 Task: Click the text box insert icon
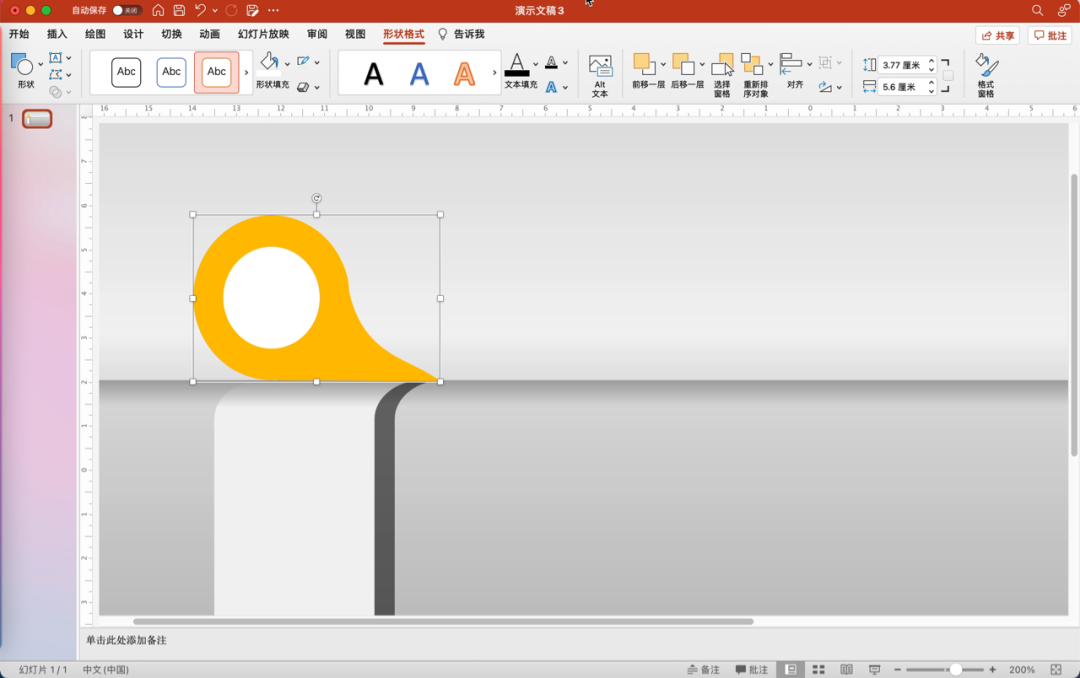(x=56, y=58)
